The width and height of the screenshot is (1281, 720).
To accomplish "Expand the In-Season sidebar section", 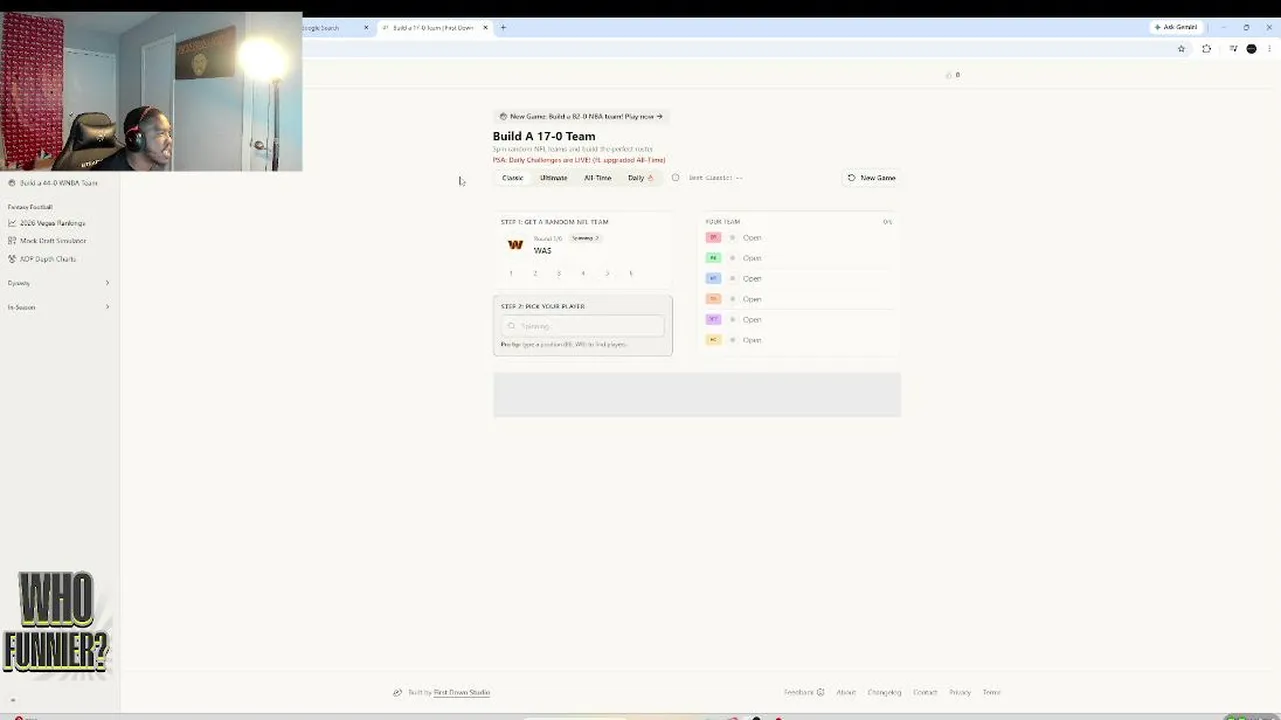I will point(58,307).
